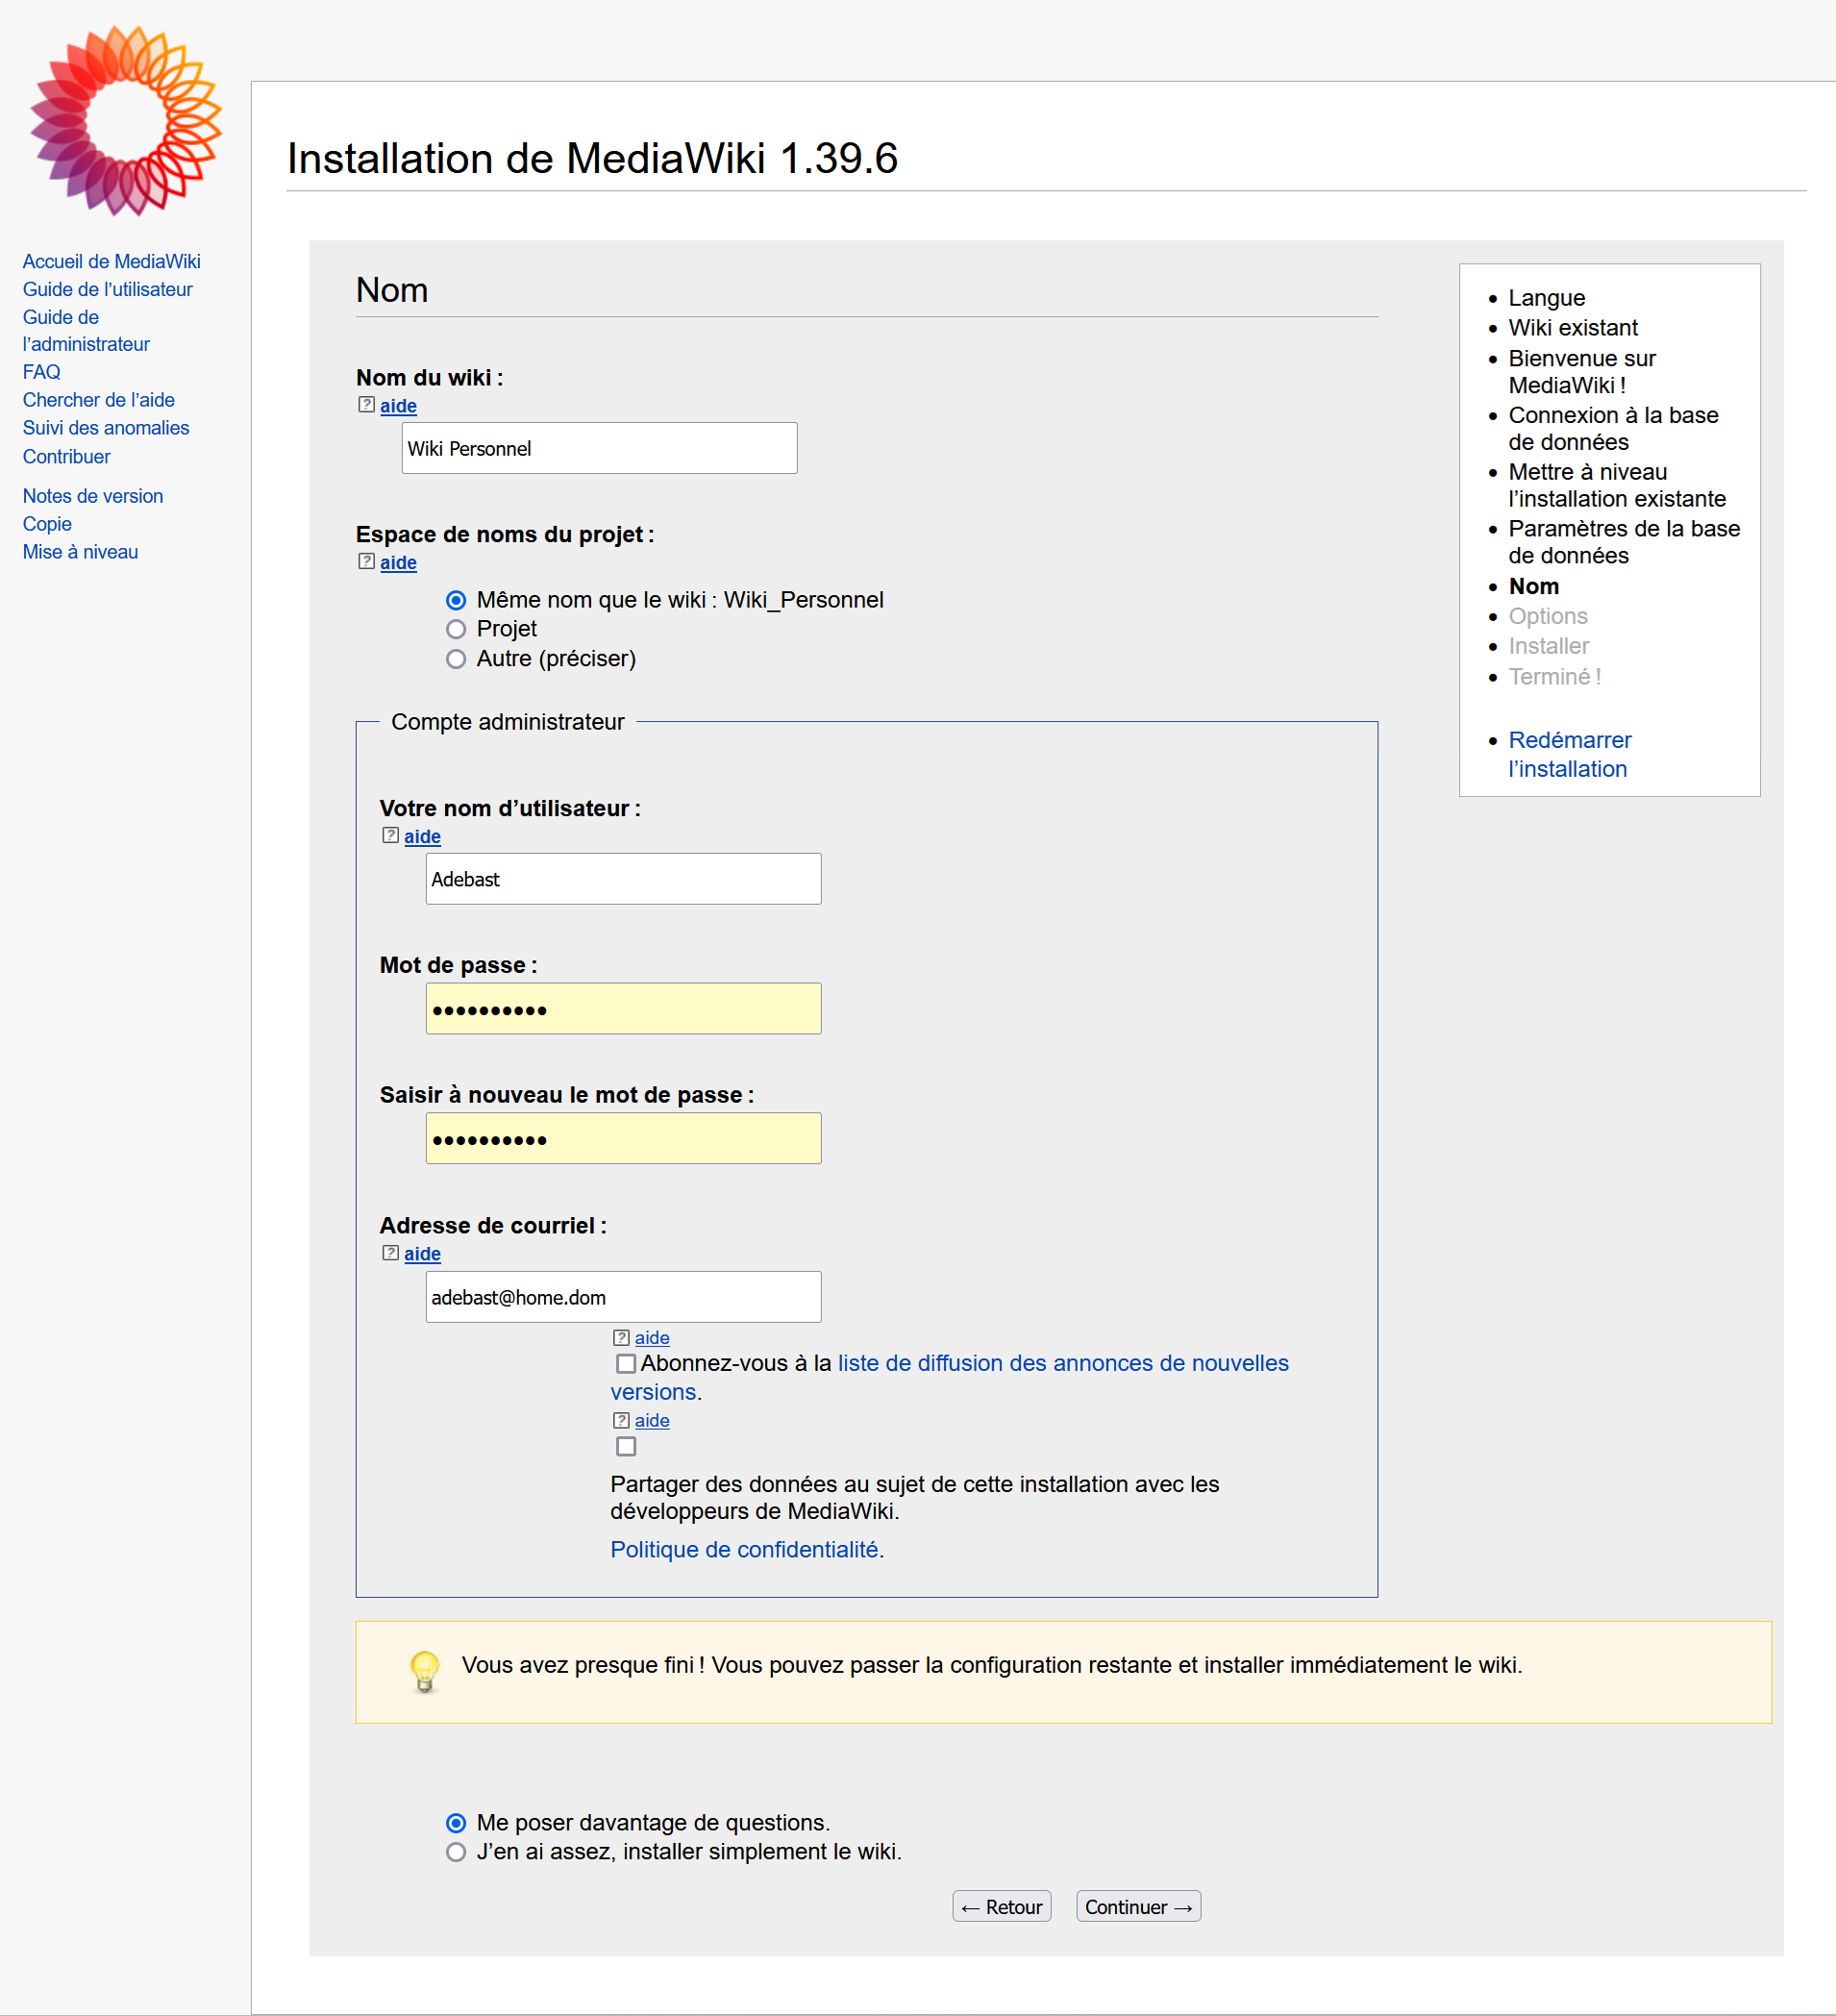Select 'Autre (préciser)' radio option

coord(456,659)
